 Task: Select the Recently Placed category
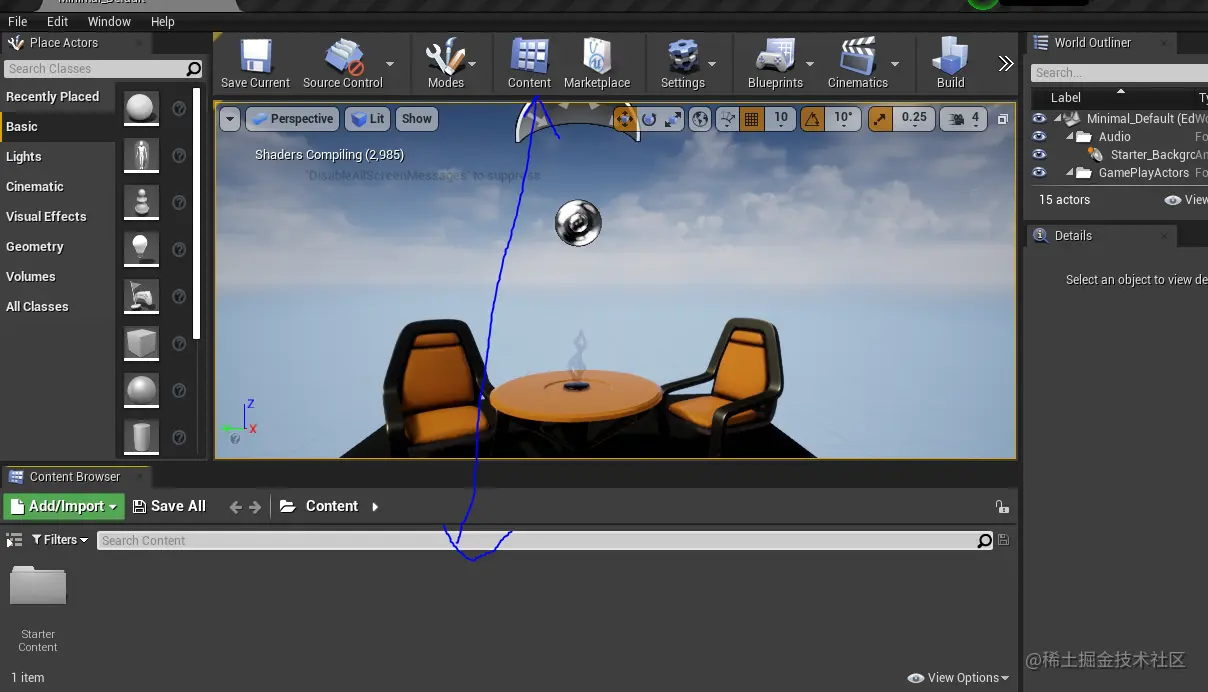click(58, 97)
